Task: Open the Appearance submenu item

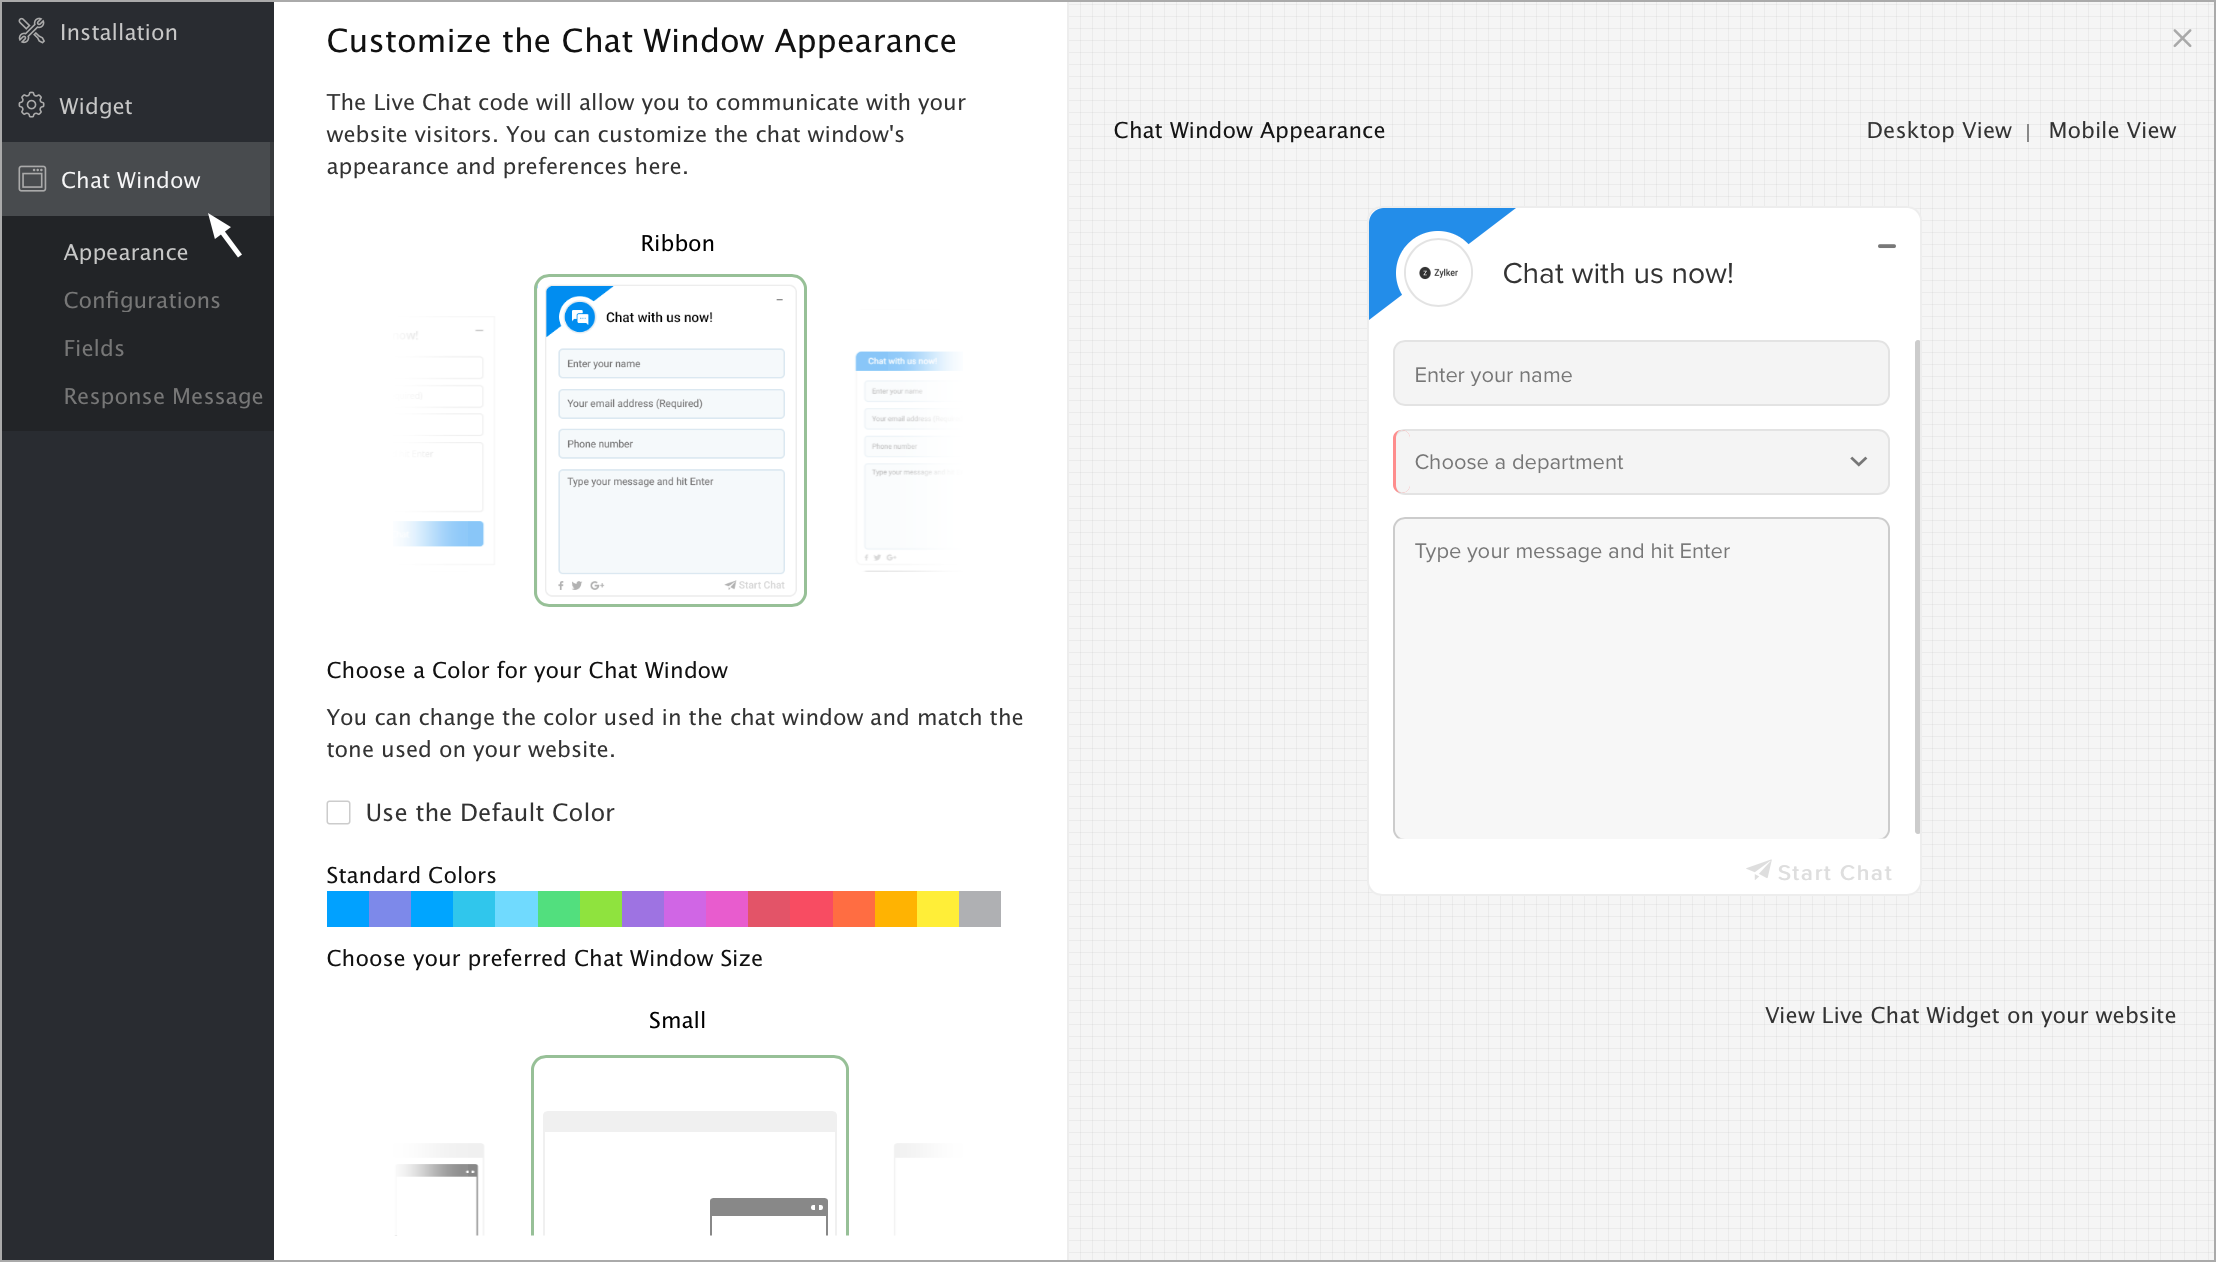Action: (126, 252)
